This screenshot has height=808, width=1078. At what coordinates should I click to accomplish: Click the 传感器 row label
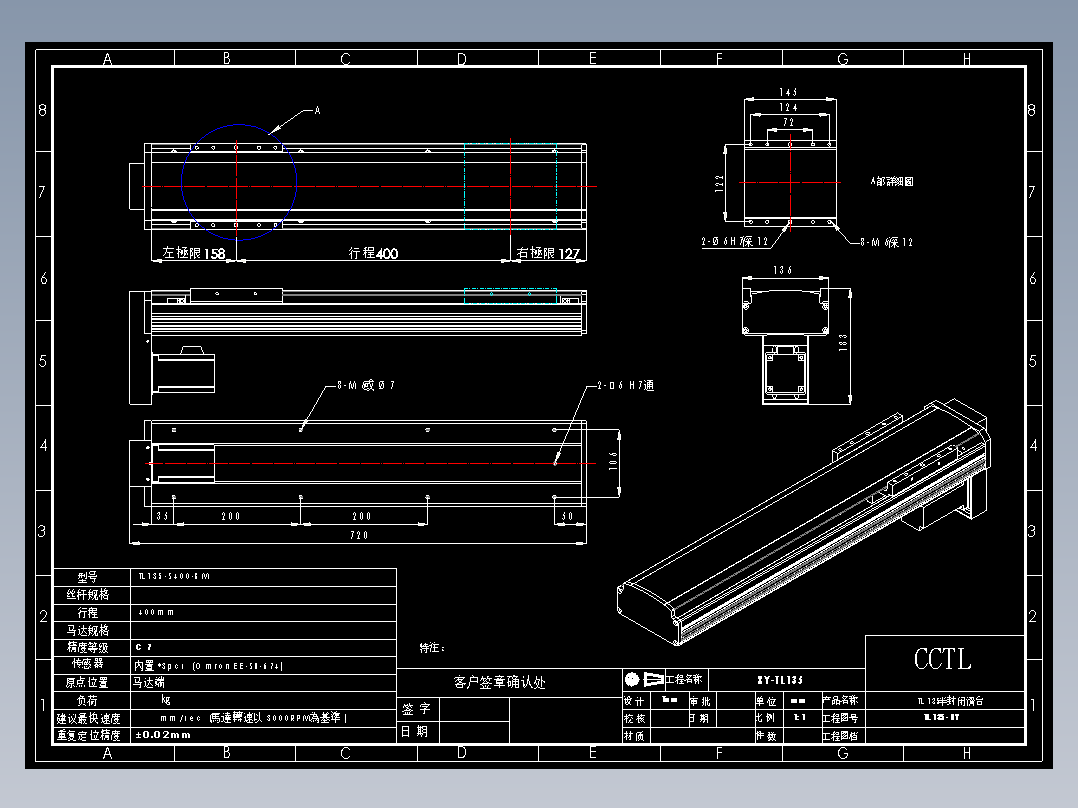pyautogui.click(x=87, y=664)
